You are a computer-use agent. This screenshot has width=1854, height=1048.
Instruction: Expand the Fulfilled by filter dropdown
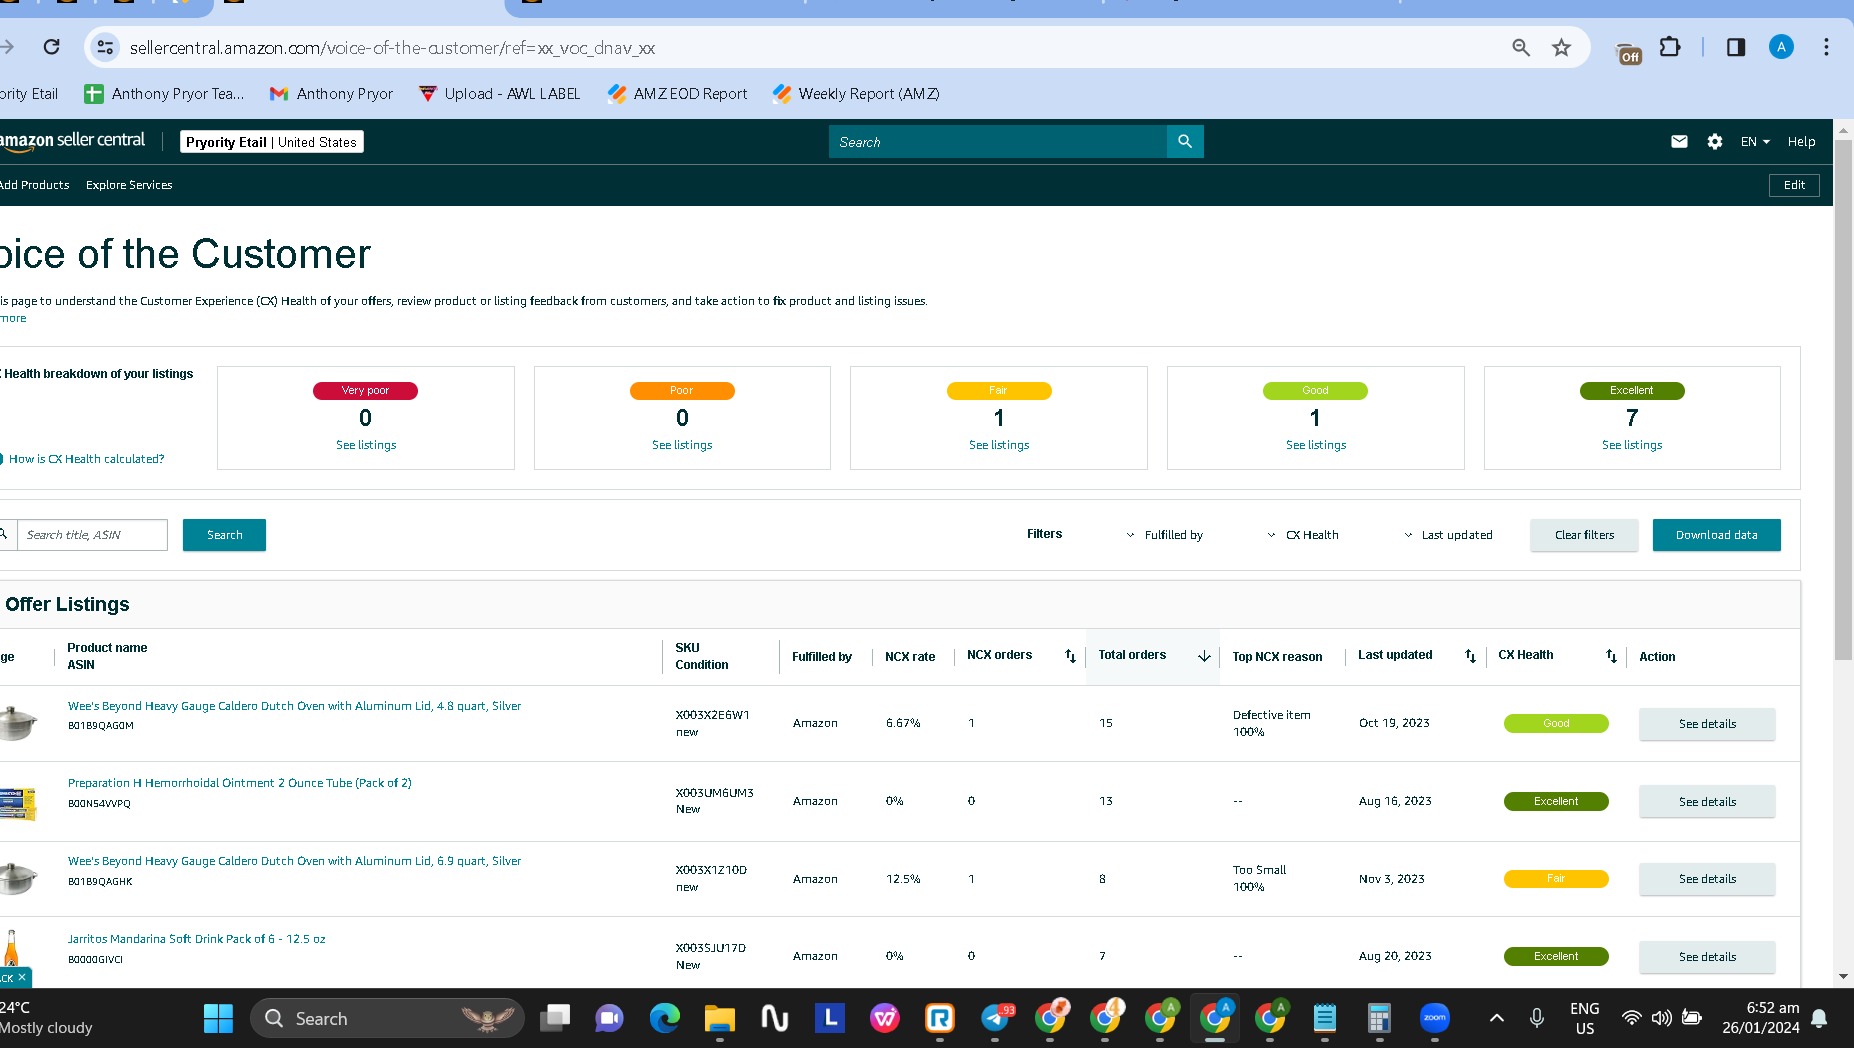pyautogui.click(x=1165, y=535)
